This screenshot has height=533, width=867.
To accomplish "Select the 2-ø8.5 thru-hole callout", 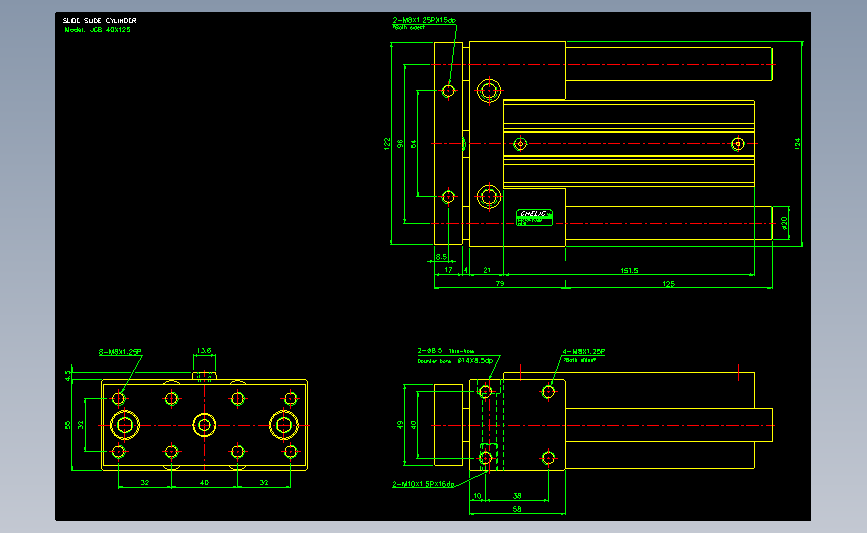I will click(x=445, y=351).
